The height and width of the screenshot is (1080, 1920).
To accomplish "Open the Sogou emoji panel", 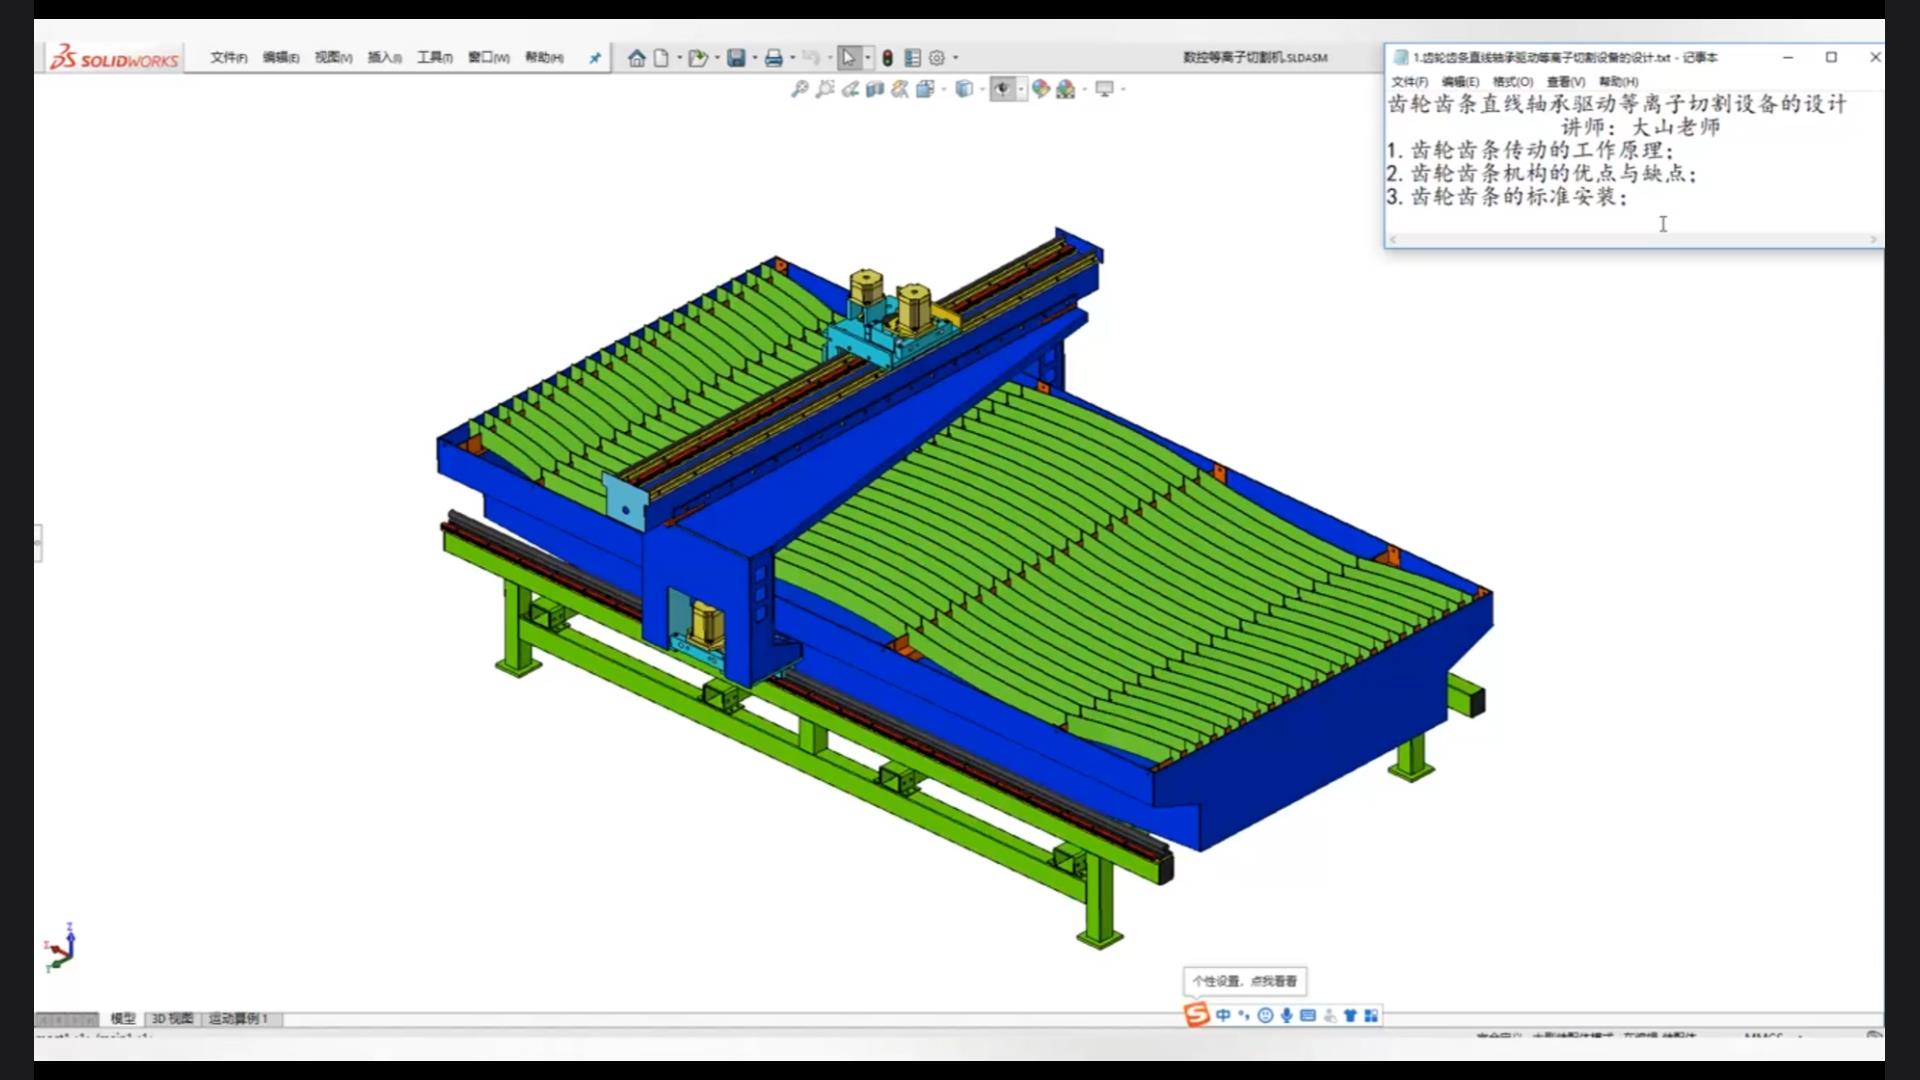I will tap(1265, 1015).
